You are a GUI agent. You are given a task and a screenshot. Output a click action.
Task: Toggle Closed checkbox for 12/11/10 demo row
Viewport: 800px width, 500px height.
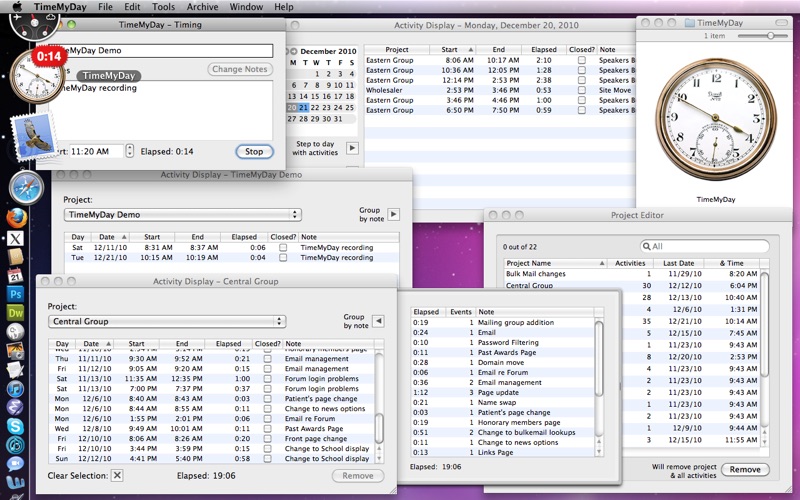point(283,247)
